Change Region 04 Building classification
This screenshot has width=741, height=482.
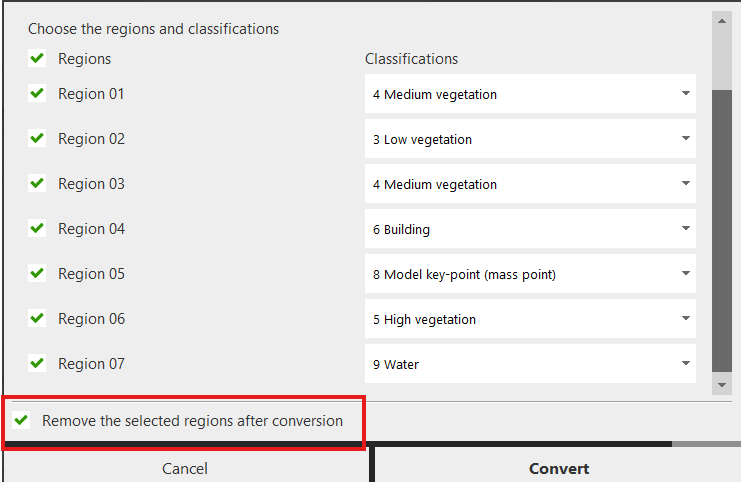click(x=530, y=229)
